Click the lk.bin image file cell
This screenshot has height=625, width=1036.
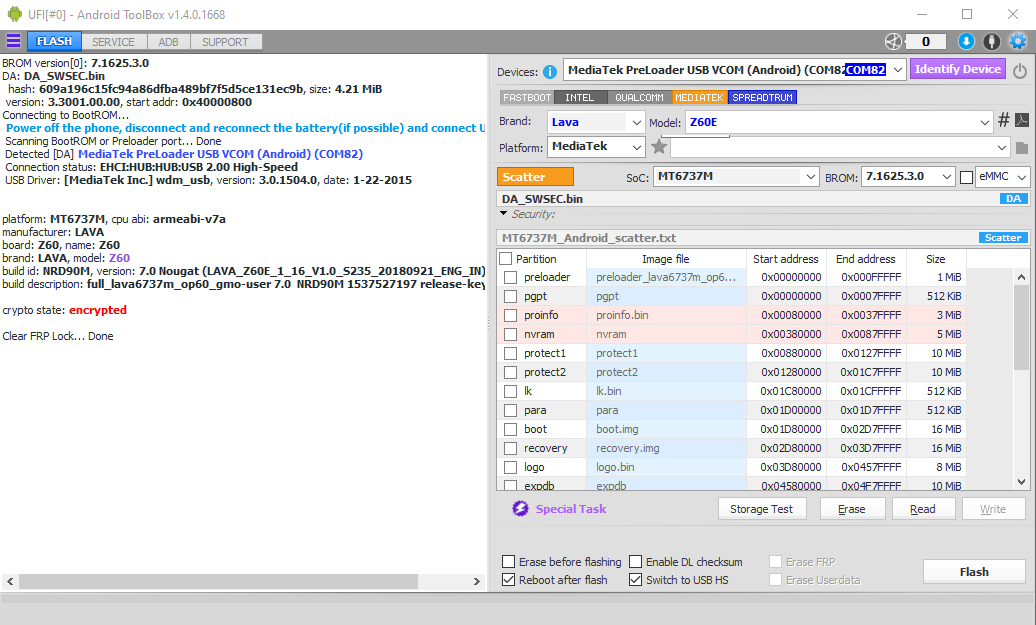pos(666,391)
